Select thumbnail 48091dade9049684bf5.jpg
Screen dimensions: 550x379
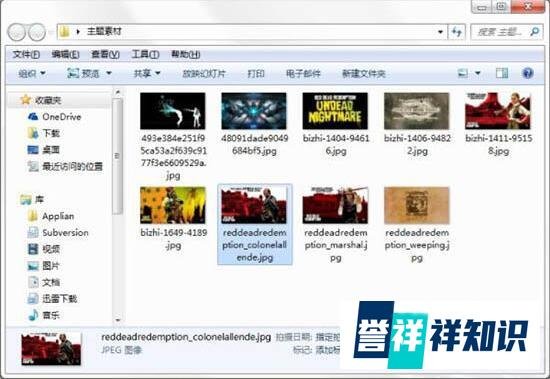pos(254,111)
